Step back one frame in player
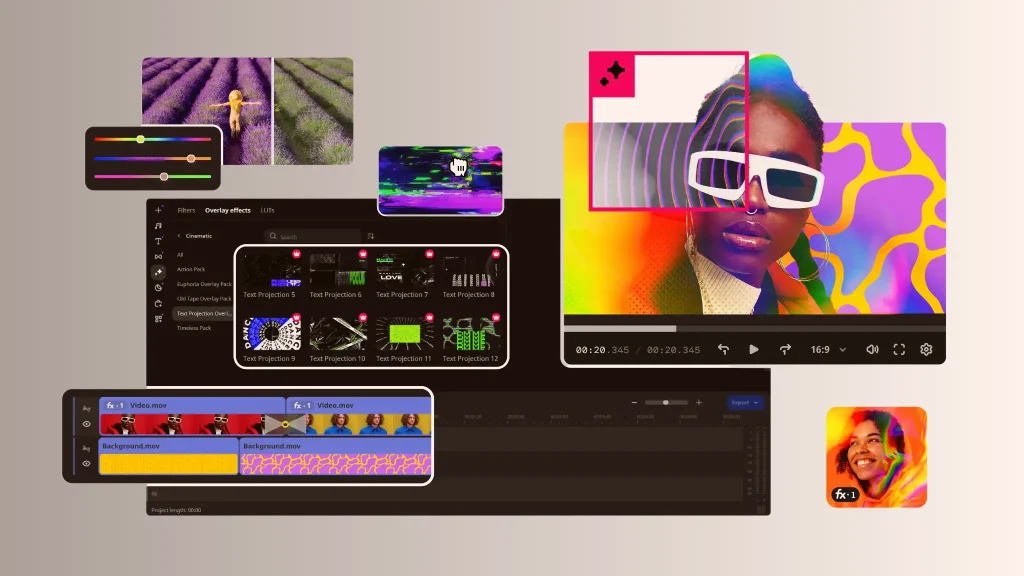This screenshot has height=576, width=1024. click(x=723, y=350)
